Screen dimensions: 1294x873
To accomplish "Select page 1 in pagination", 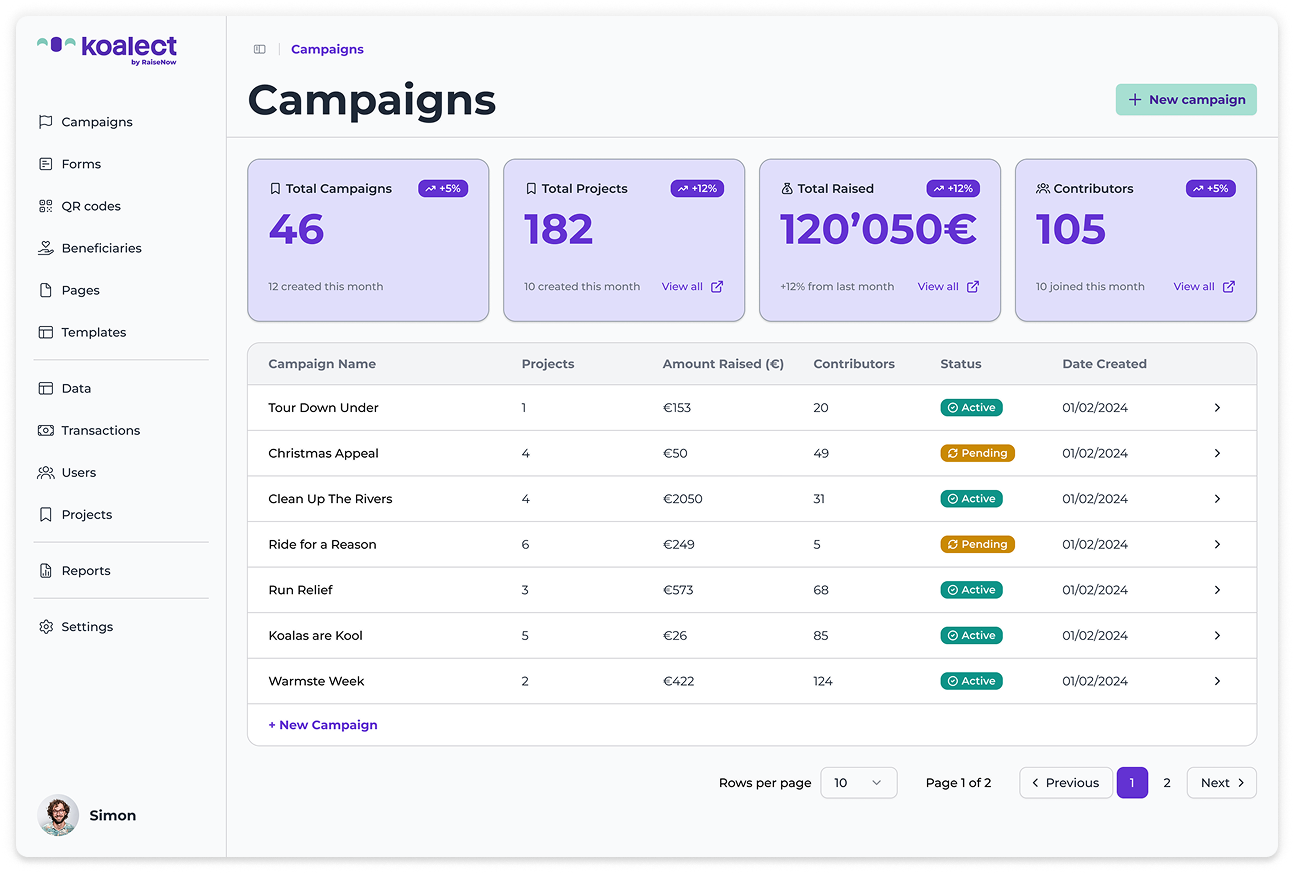I will click(x=1132, y=783).
